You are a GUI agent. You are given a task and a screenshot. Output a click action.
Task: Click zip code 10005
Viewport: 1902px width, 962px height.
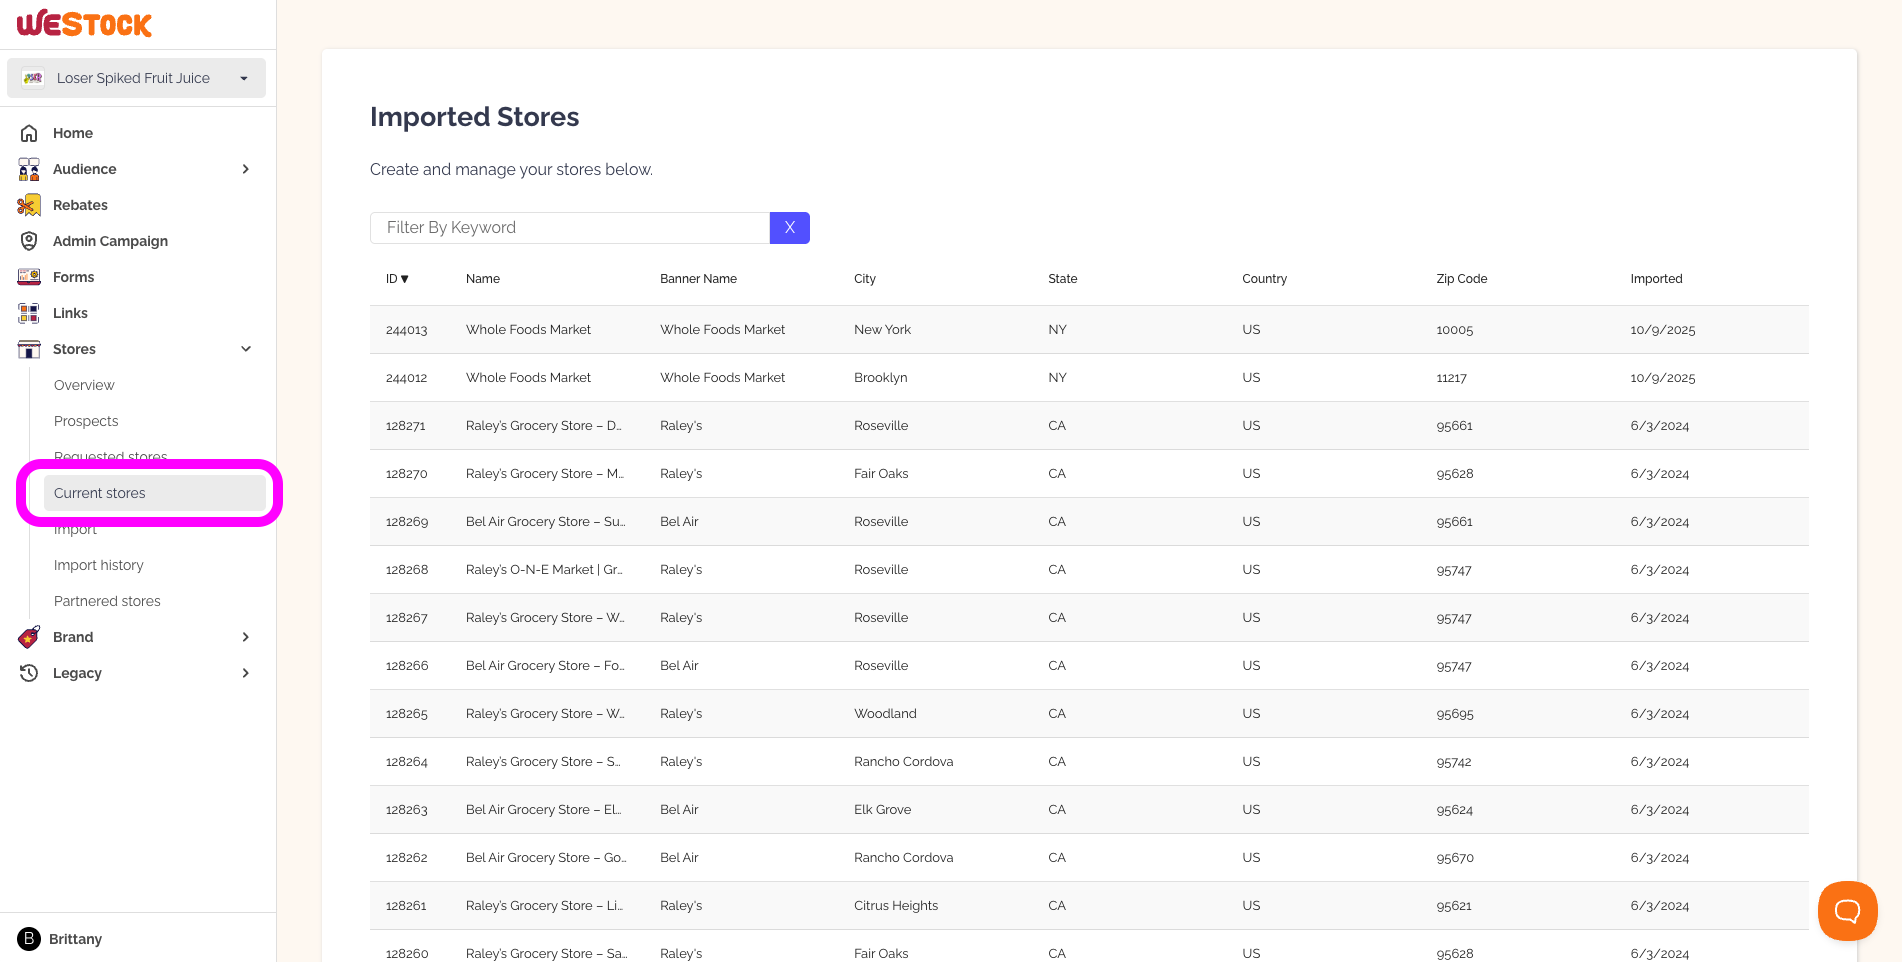click(x=1454, y=330)
